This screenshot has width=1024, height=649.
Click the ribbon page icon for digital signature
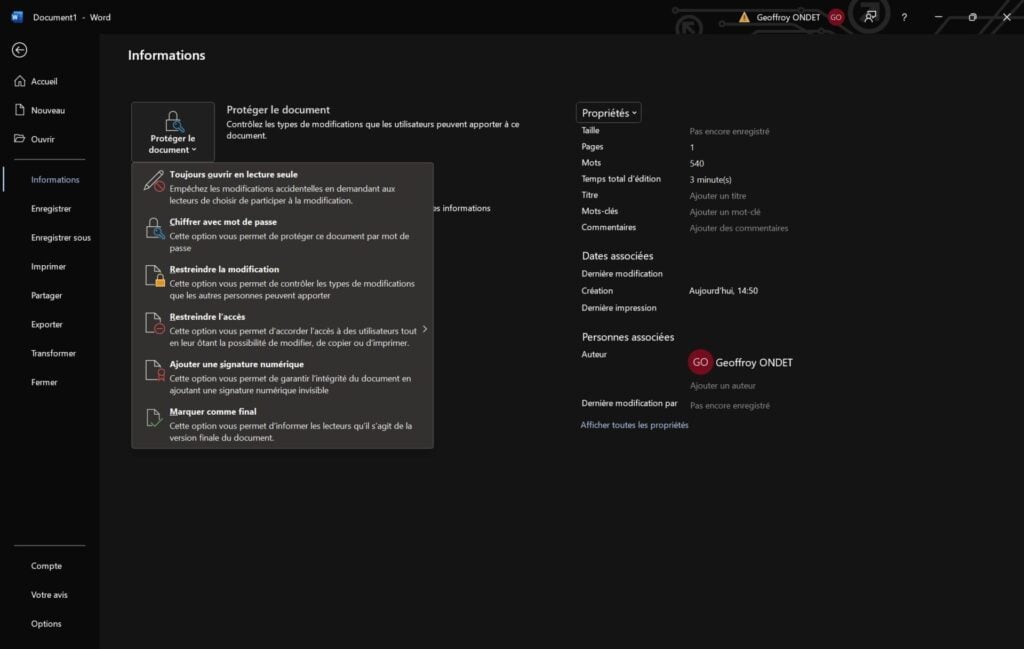pyautogui.click(x=154, y=370)
